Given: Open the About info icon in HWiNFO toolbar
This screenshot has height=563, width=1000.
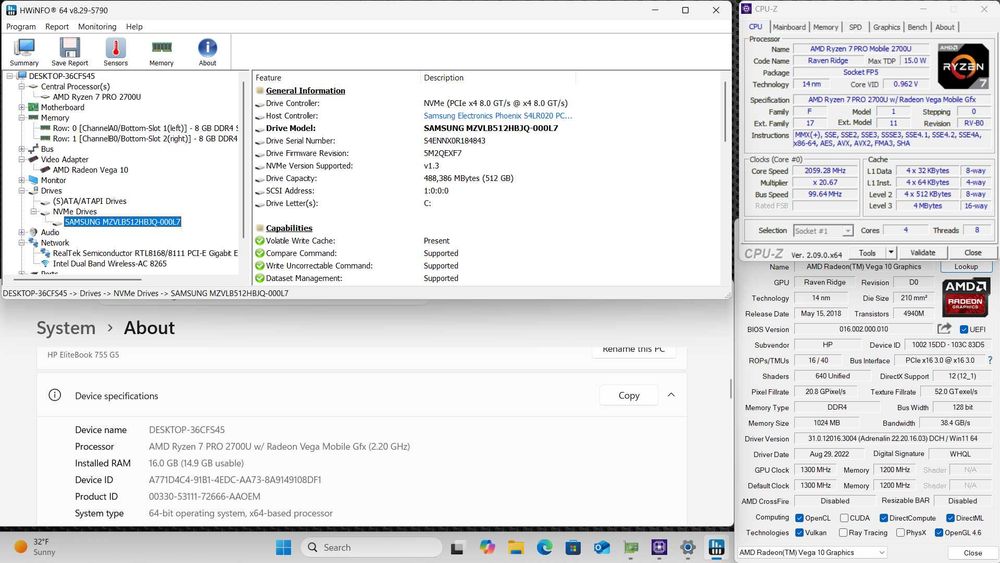Looking at the screenshot, I should (x=207, y=52).
